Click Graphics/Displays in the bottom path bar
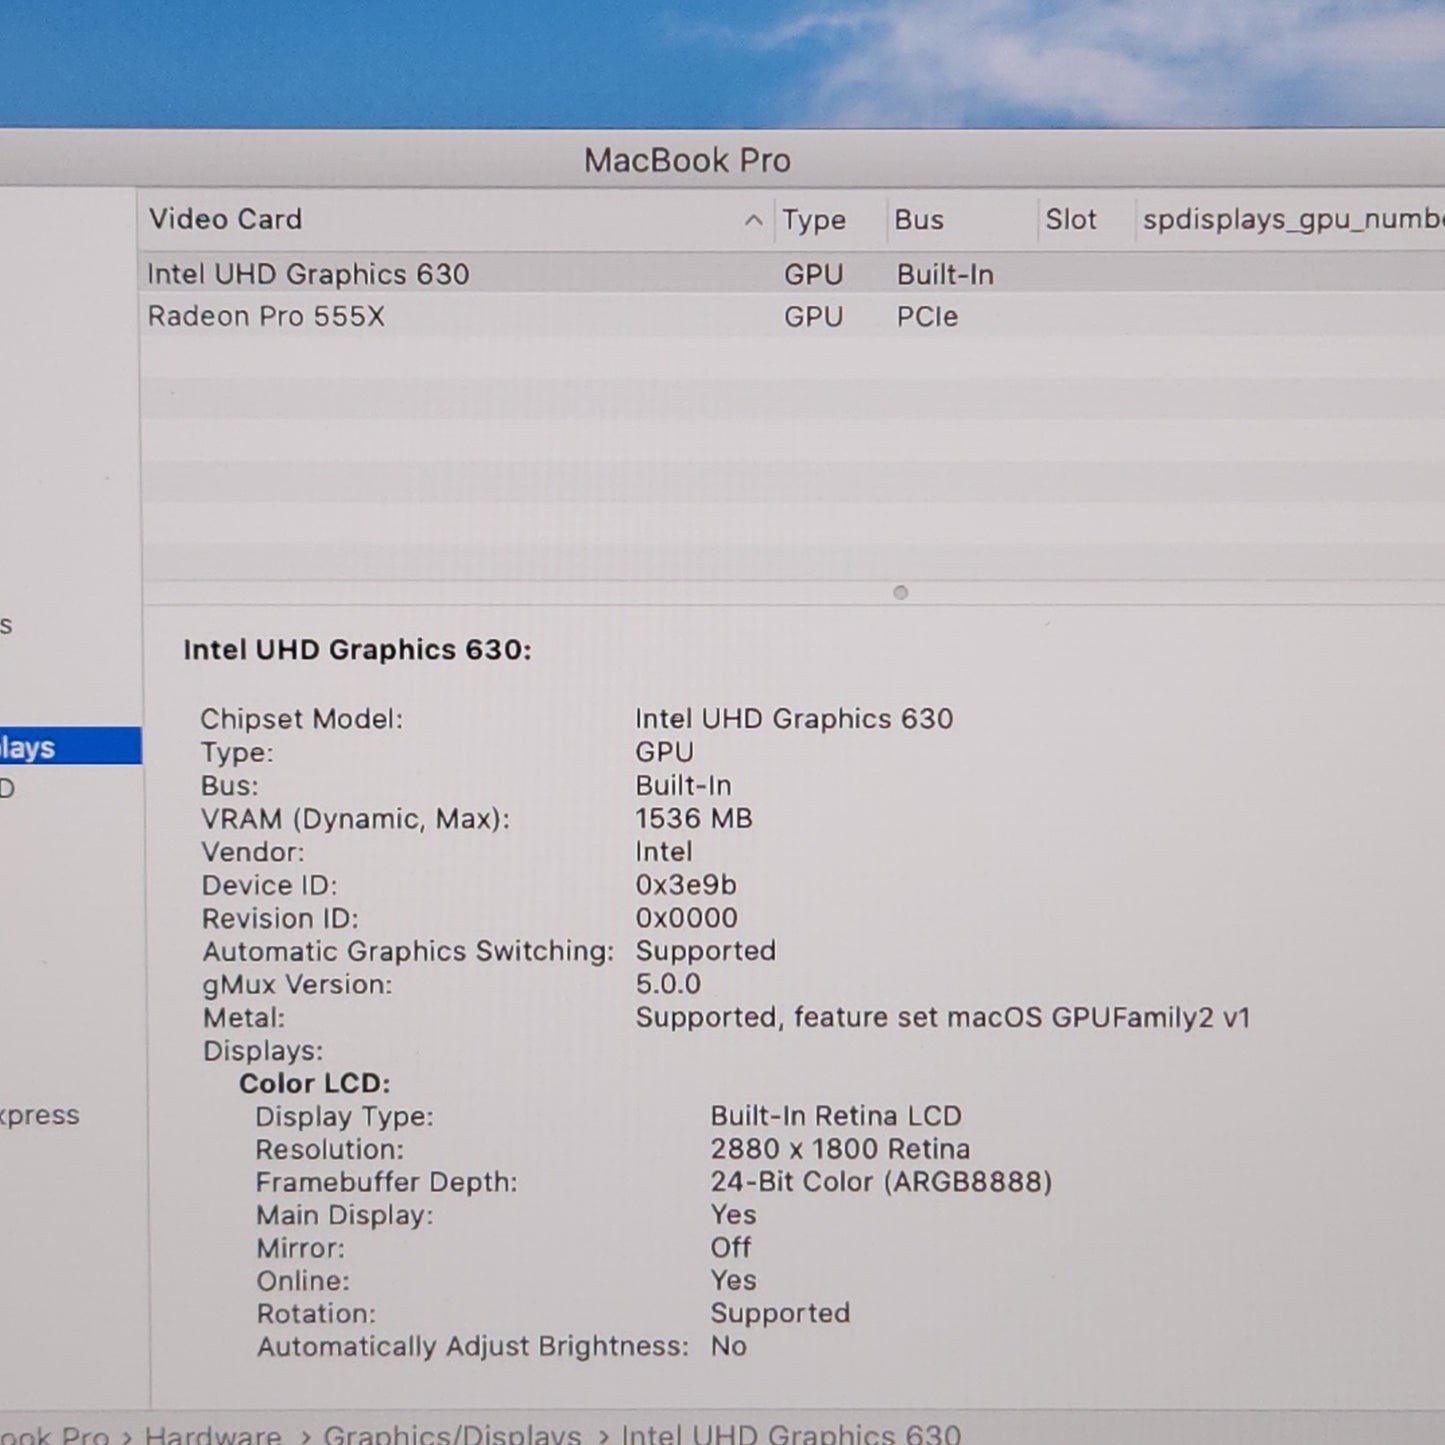This screenshot has width=1445, height=1445. coord(451,1435)
